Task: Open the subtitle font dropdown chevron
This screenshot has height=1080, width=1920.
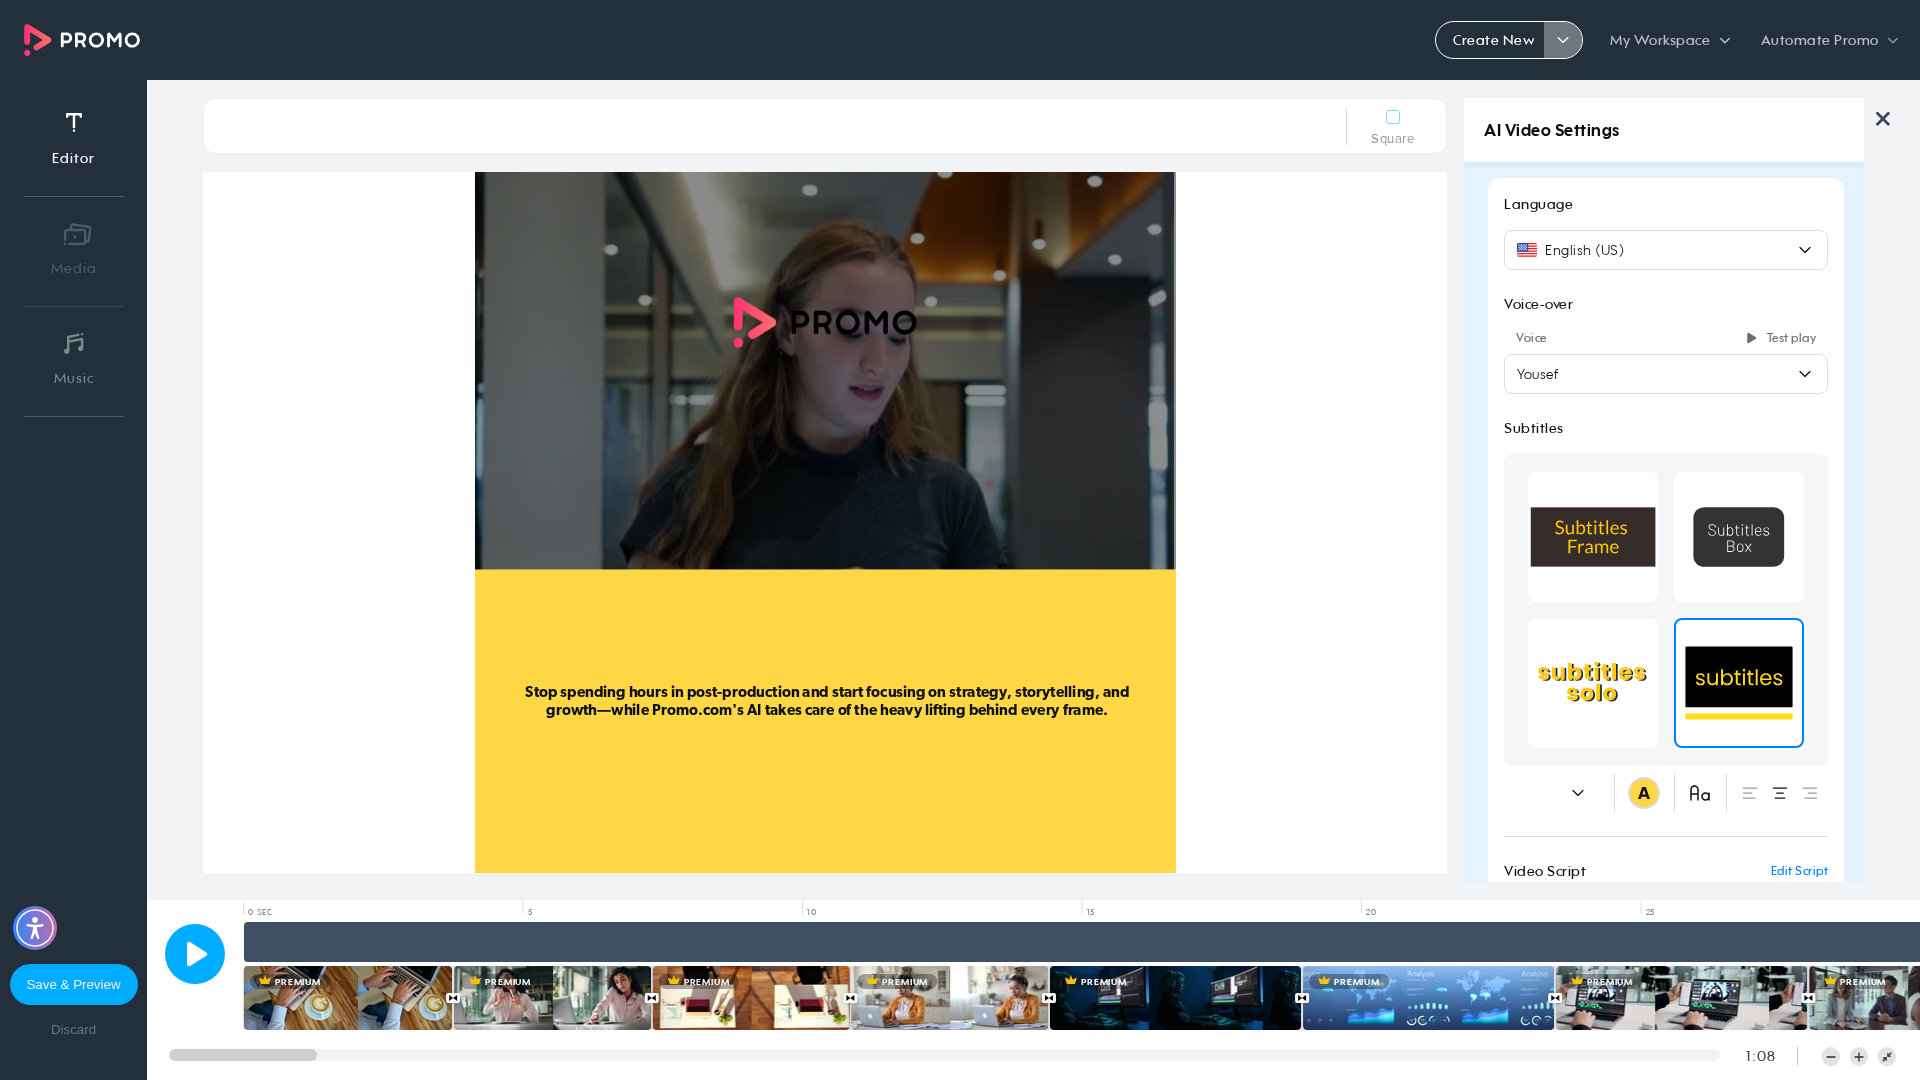Action: click(x=1578, y=793)
